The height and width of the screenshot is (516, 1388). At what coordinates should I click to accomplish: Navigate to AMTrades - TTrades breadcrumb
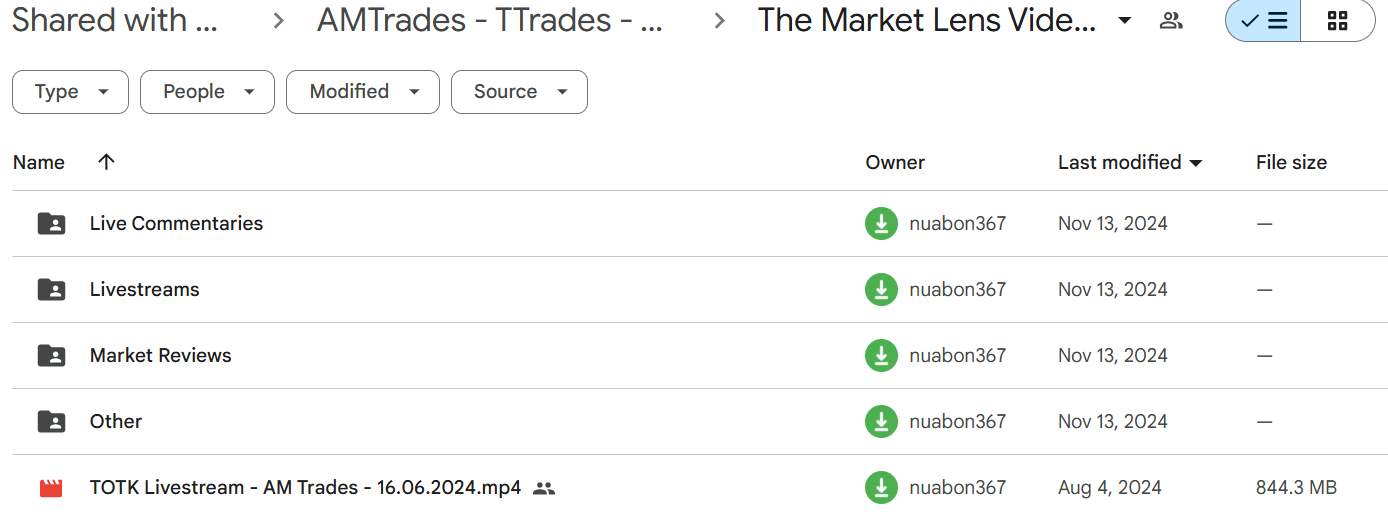tap(490, 21)
